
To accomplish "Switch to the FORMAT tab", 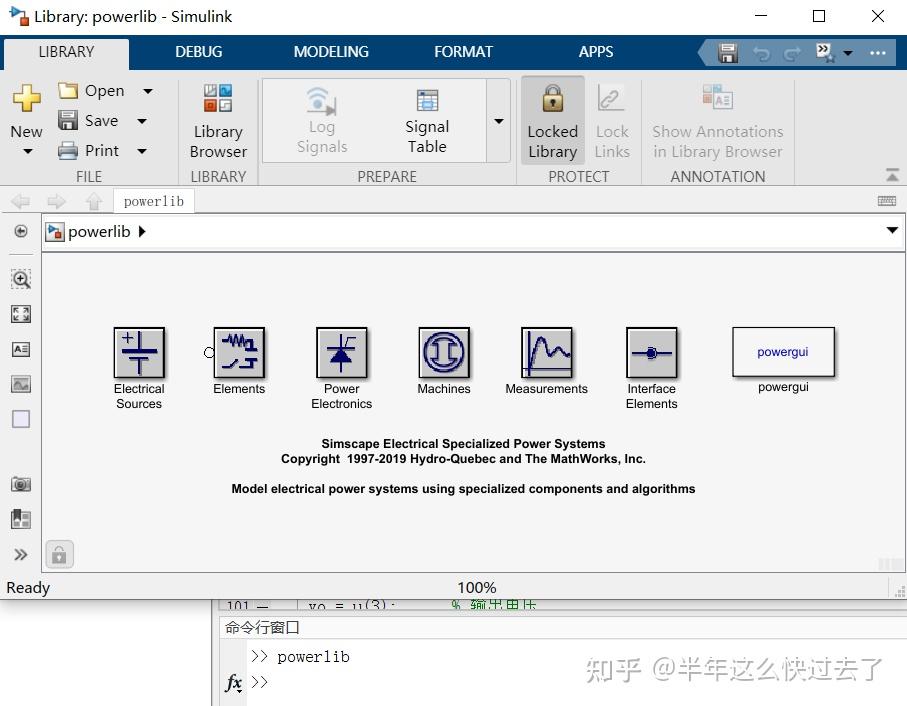I will coord(463,53).
